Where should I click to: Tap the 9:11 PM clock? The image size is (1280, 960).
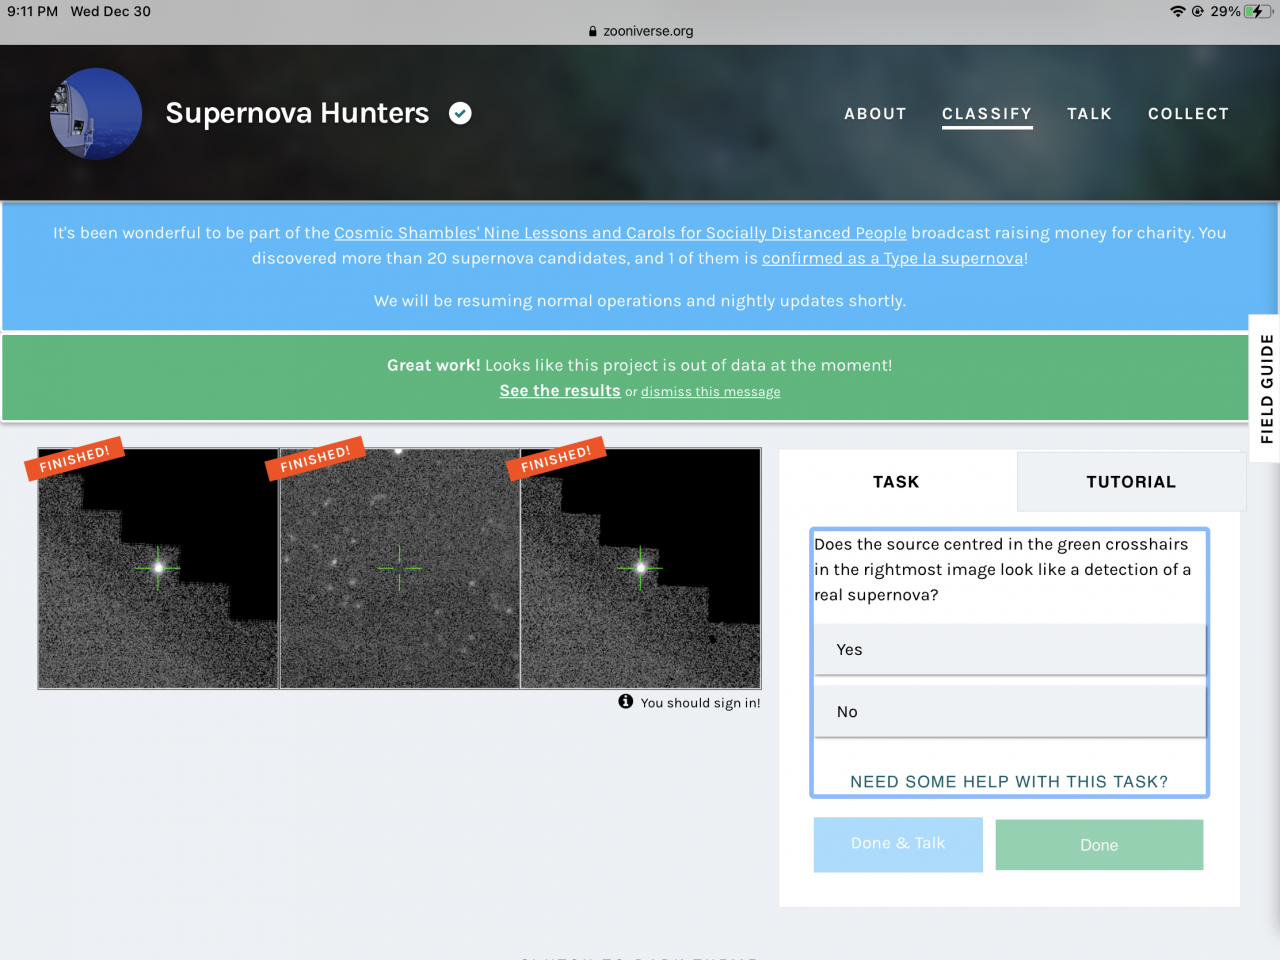[x=33, y=11]
